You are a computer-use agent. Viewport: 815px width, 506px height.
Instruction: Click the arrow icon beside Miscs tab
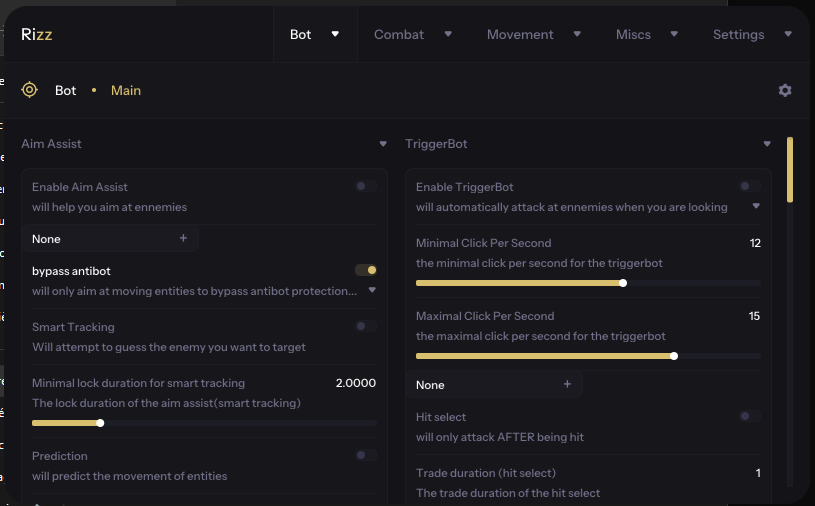tap(674, 34)
